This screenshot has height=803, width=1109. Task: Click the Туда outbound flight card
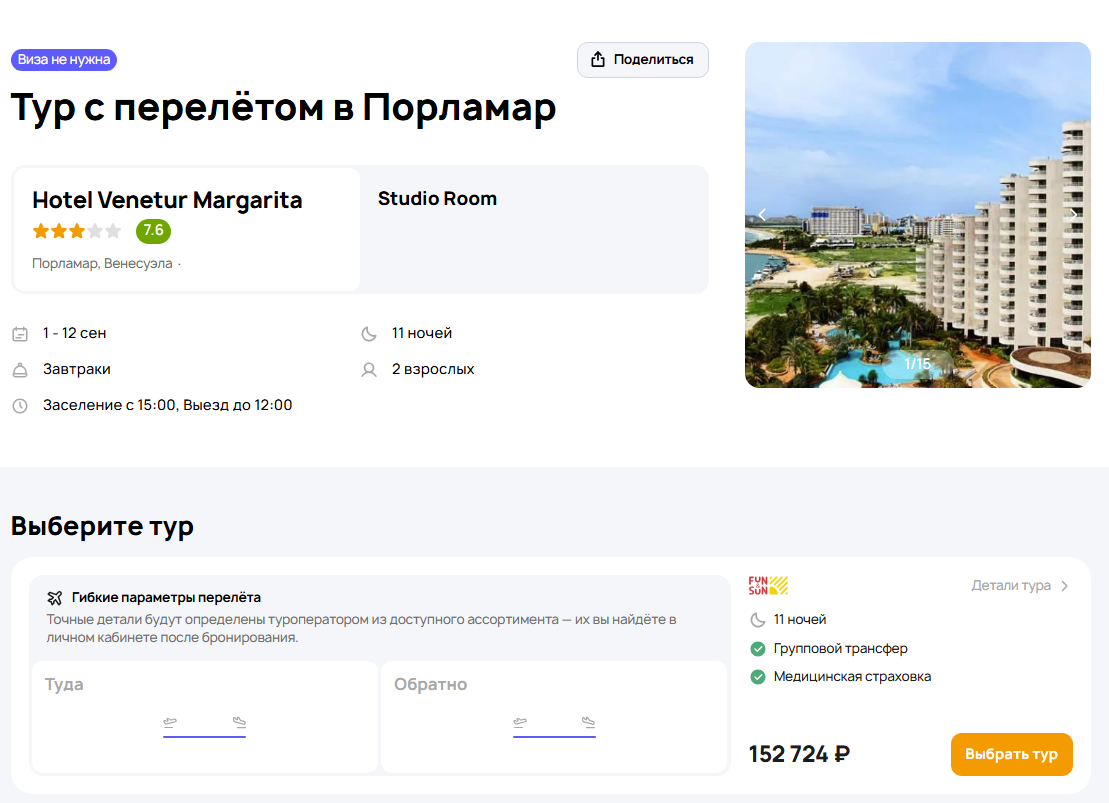point(204,717)
